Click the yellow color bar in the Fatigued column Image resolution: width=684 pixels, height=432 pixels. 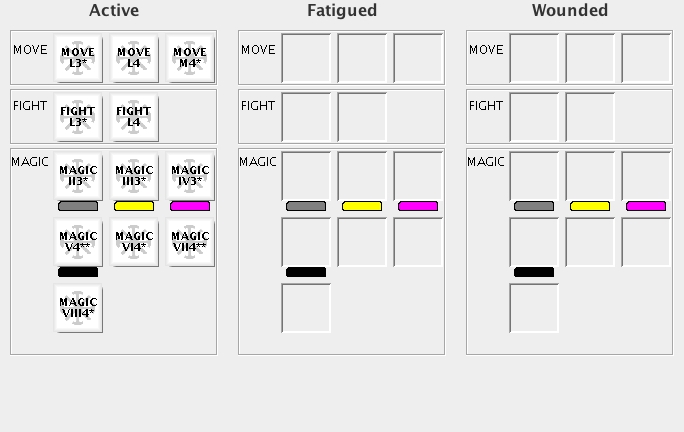pos(362,206)
